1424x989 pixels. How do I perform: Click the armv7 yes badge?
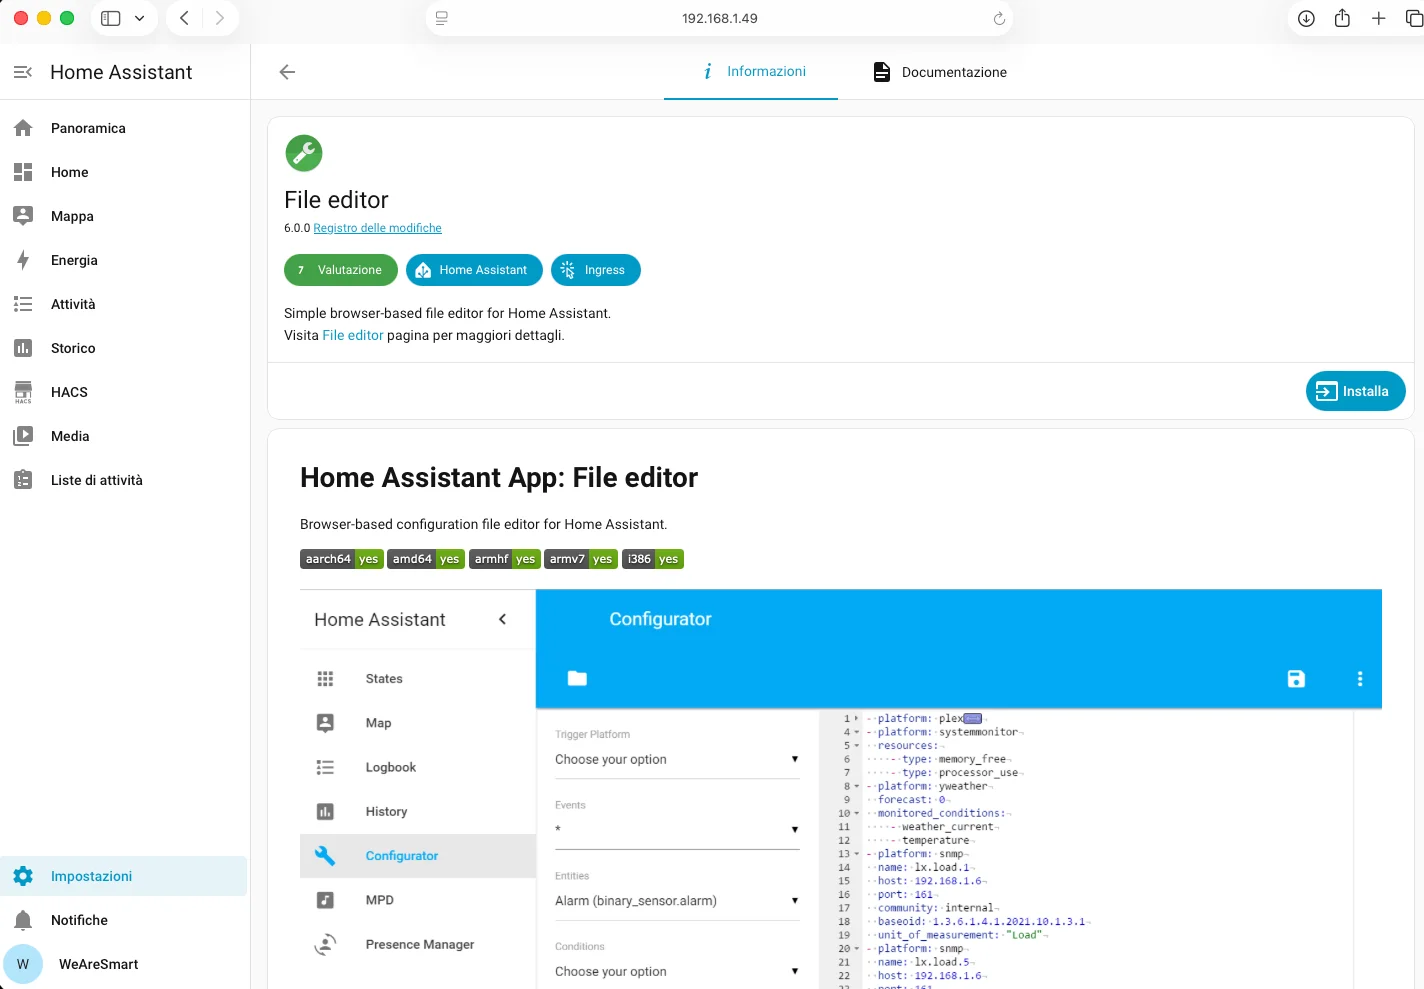(x=581, y=559)
